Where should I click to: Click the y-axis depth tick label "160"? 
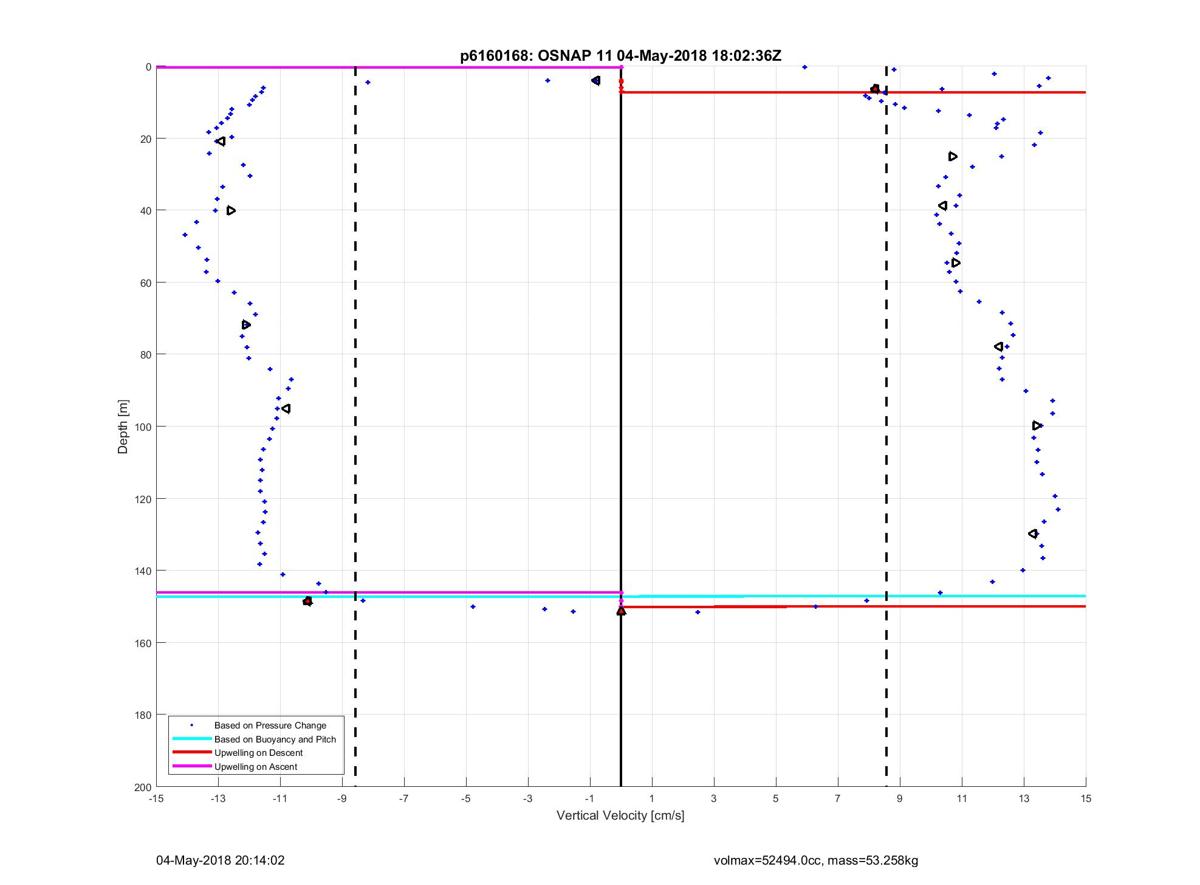click(x=142, y=643)
